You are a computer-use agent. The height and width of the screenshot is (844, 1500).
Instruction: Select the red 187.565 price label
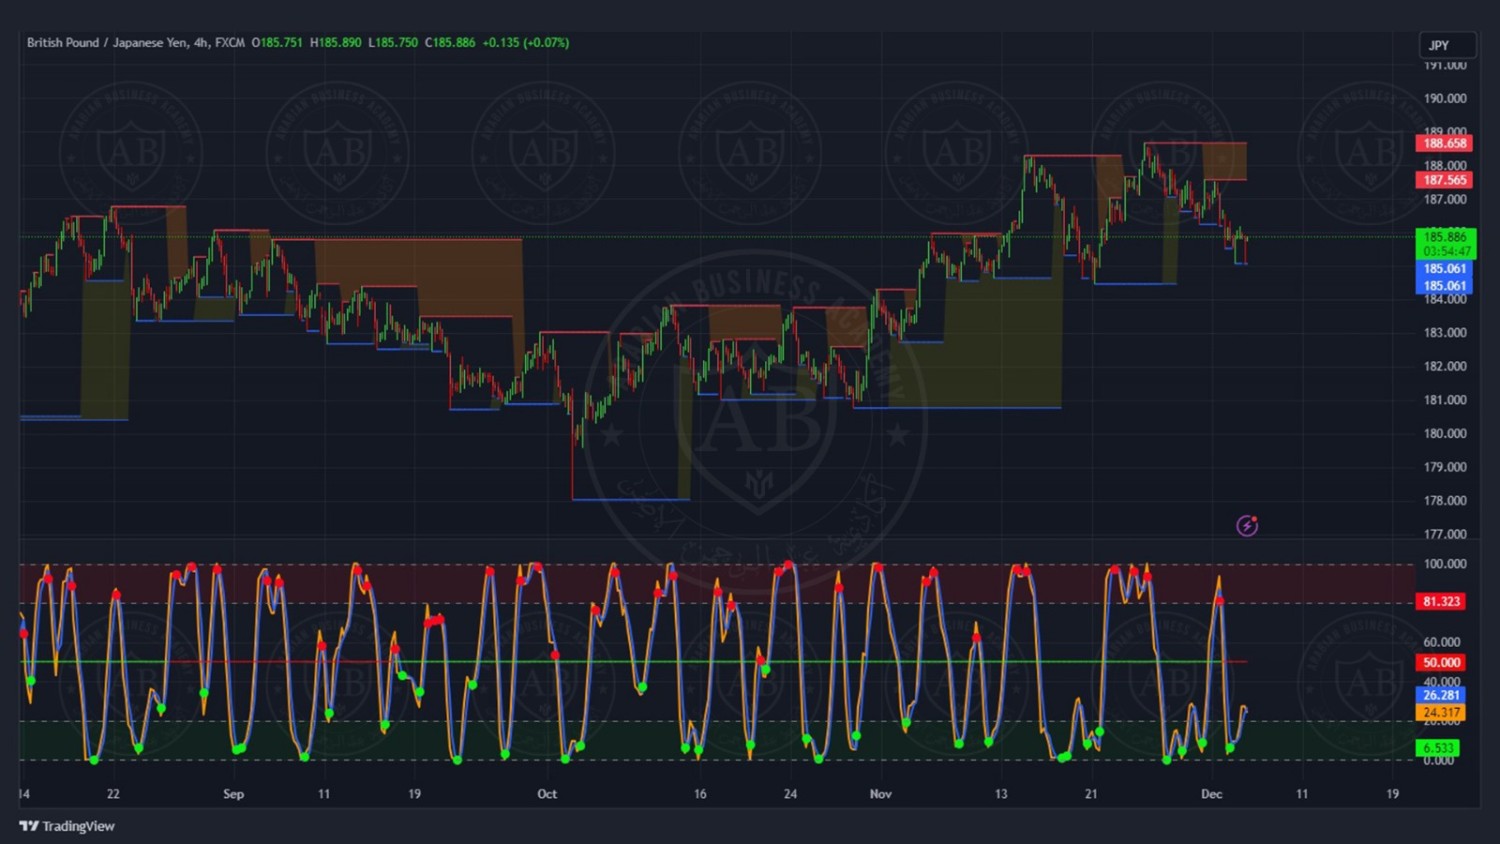tap(1444, 180)
